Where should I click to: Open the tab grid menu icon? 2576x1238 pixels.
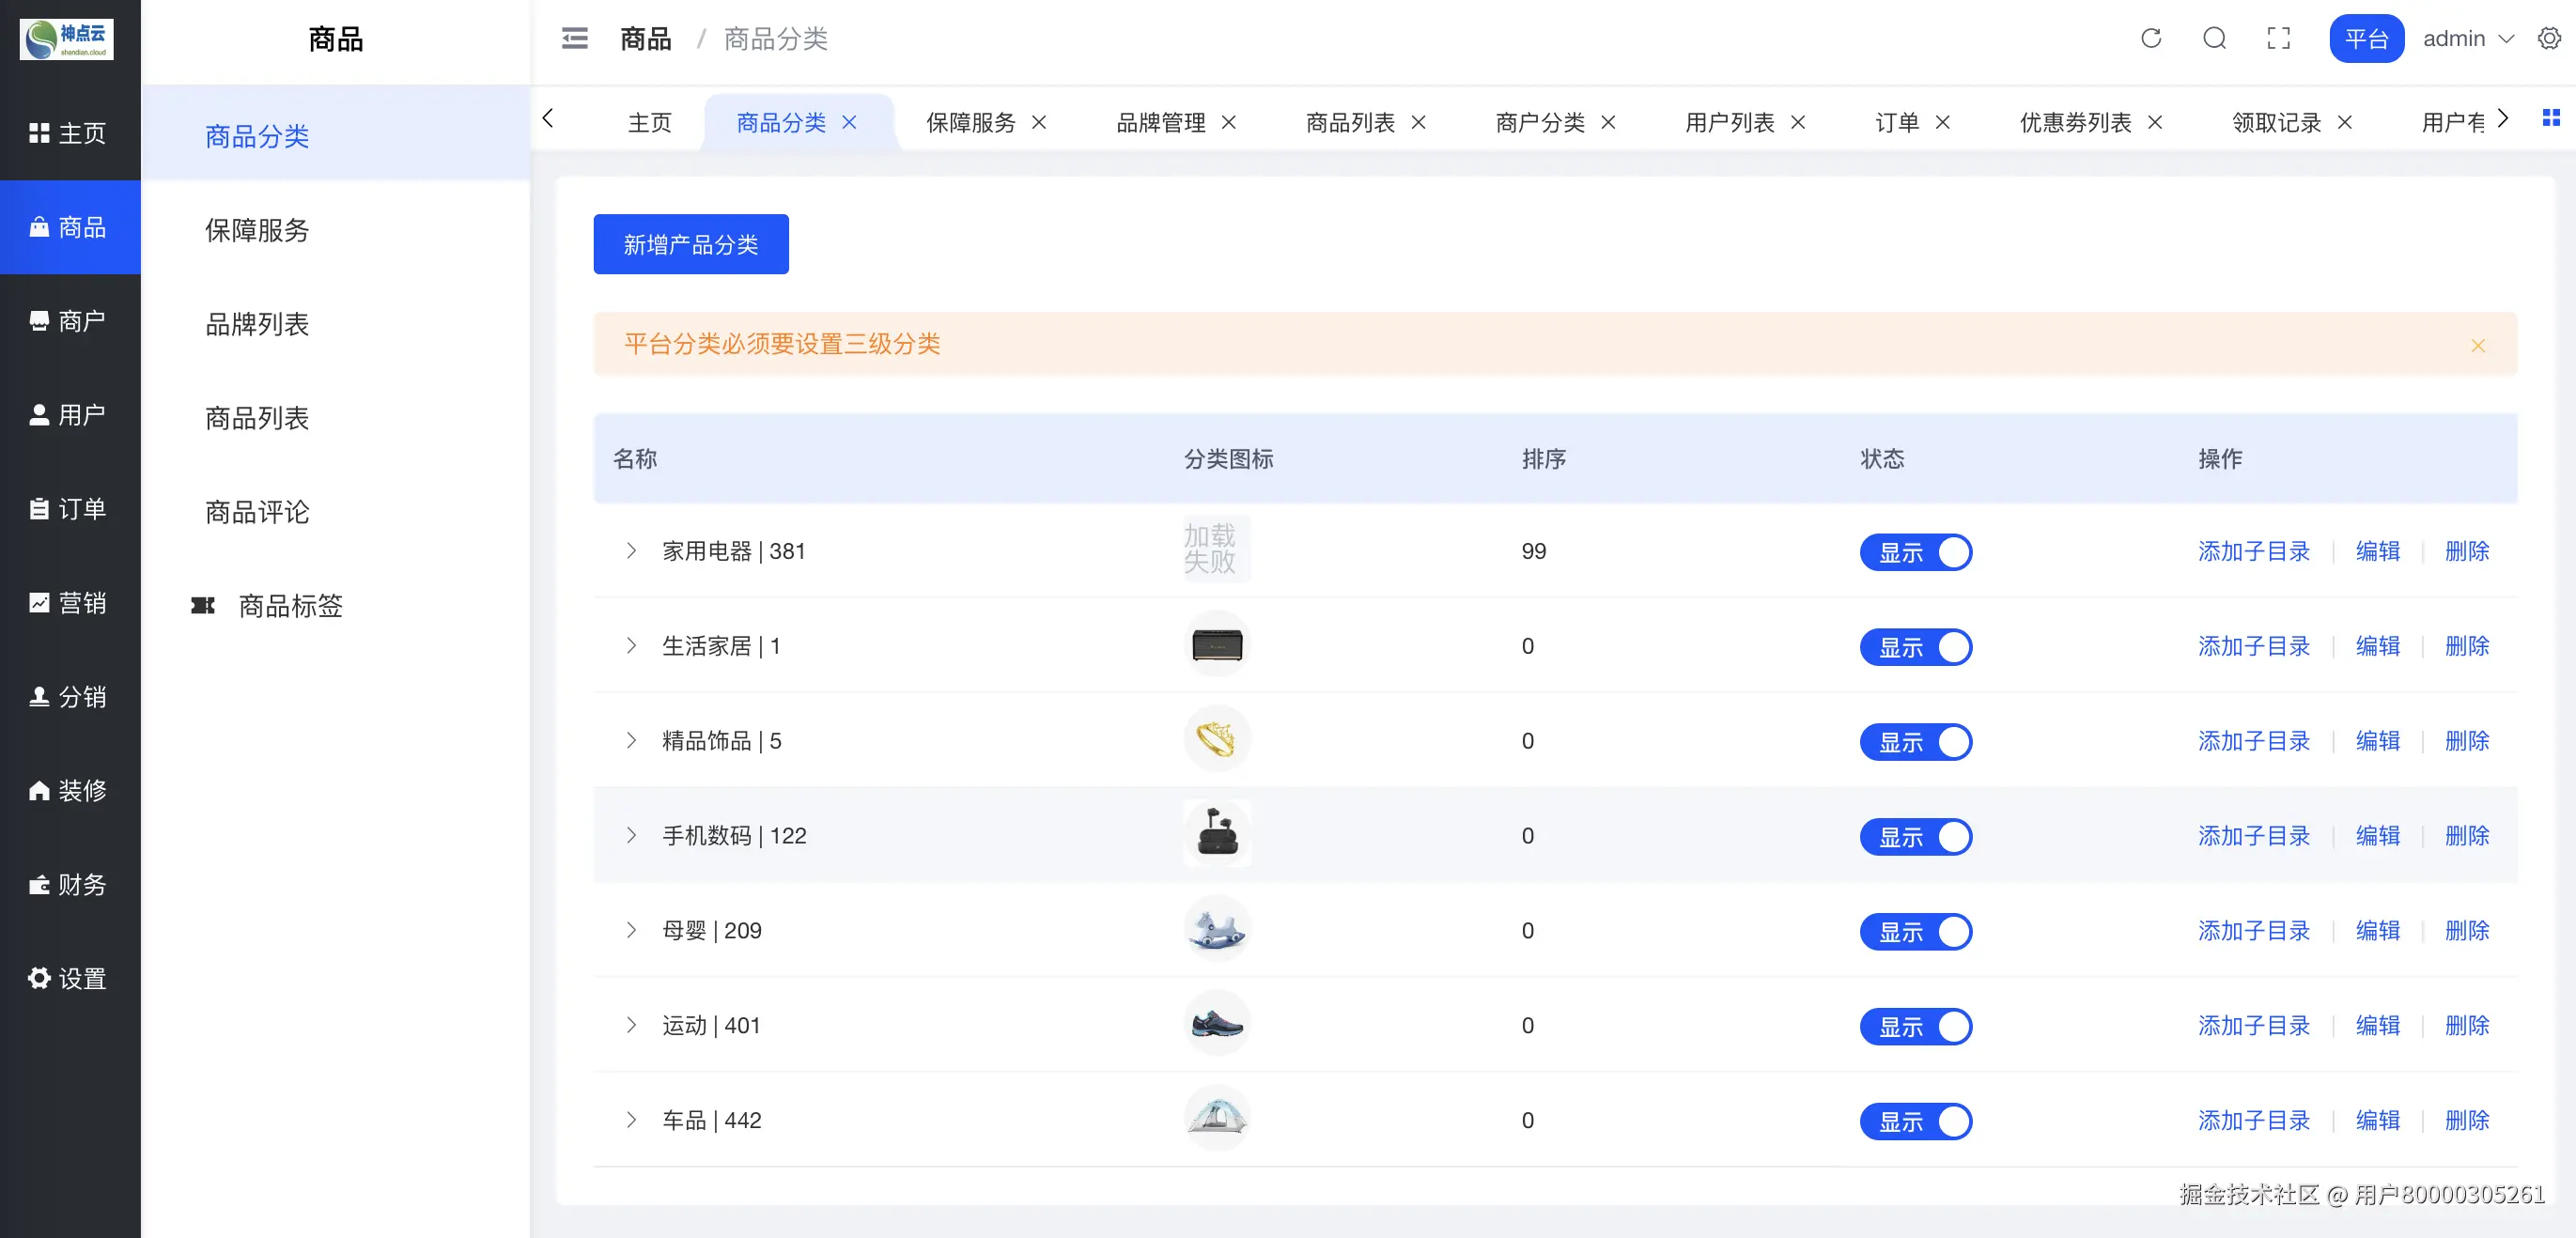click(x=2551, y=118)
